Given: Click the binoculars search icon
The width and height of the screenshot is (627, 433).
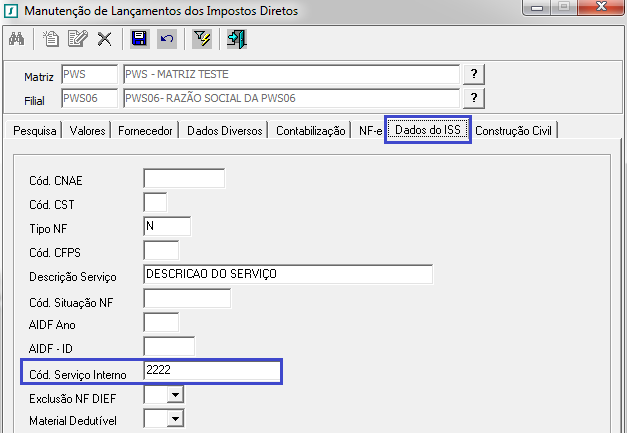Looking at the screenshot, I should (17, 39).
